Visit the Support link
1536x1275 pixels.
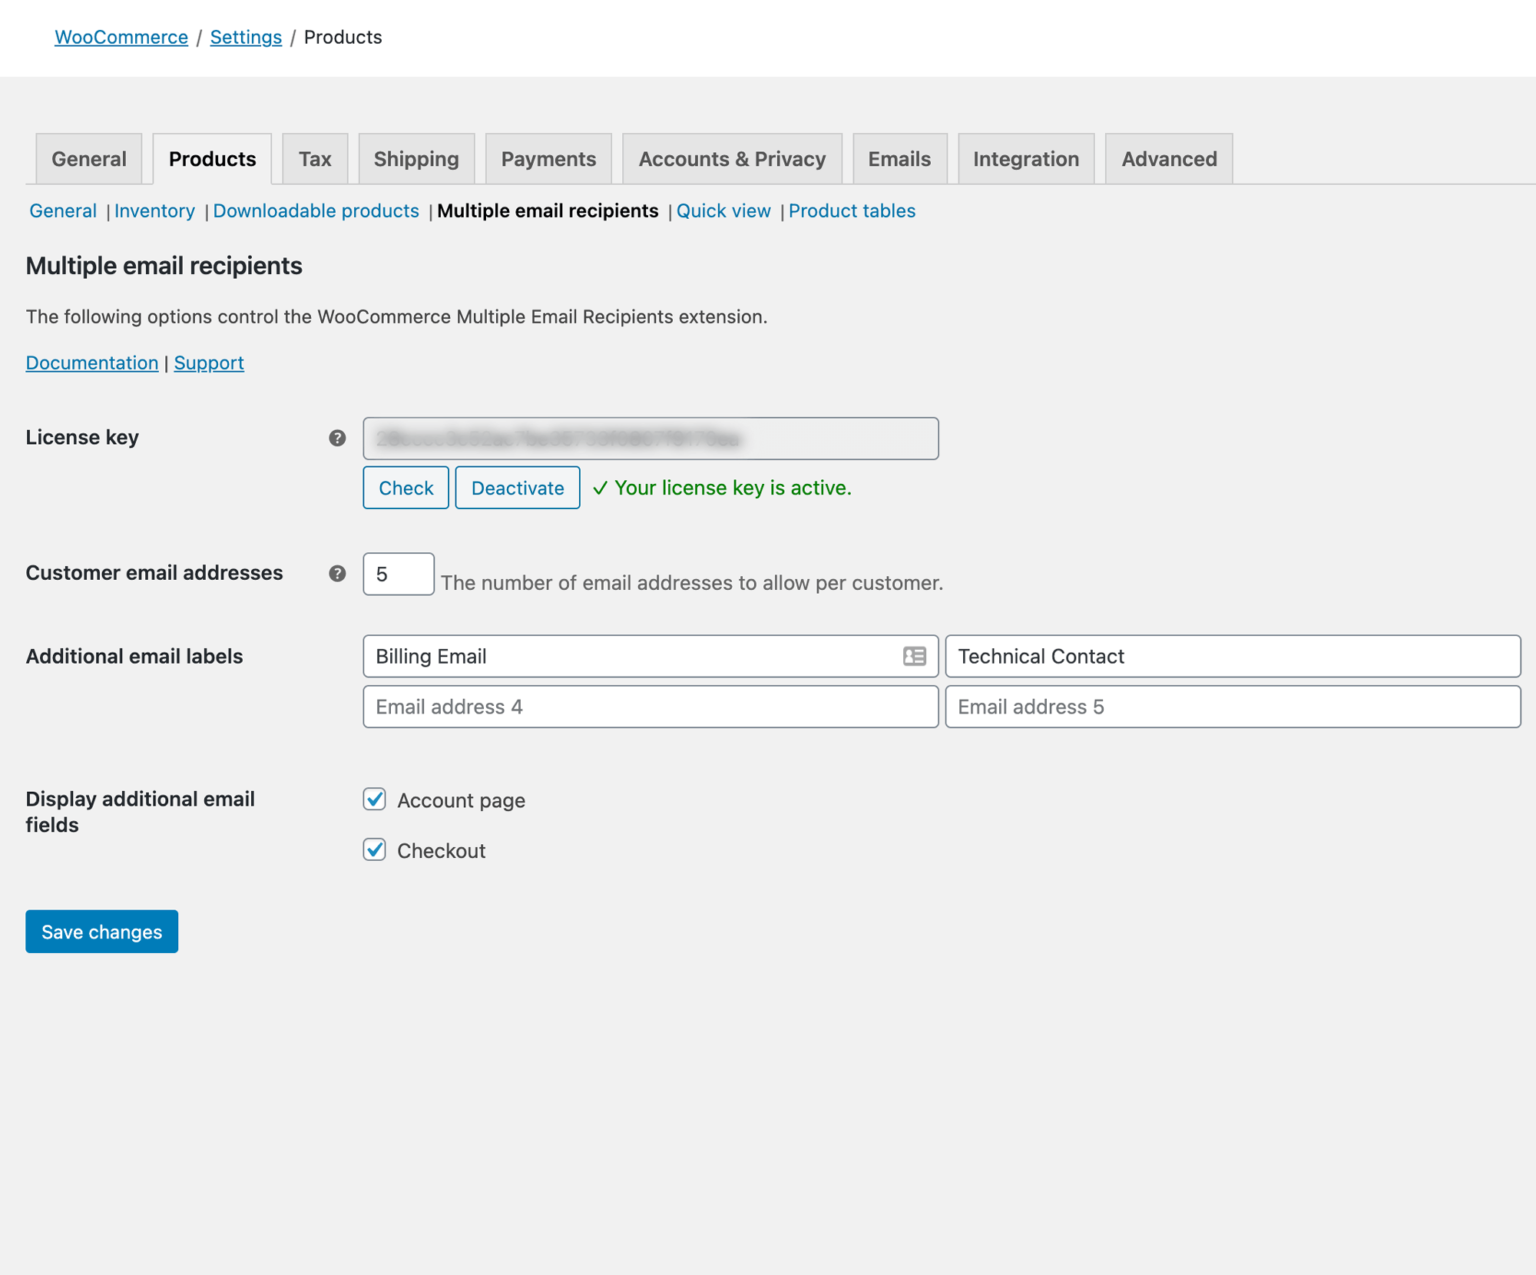(209, 362)
